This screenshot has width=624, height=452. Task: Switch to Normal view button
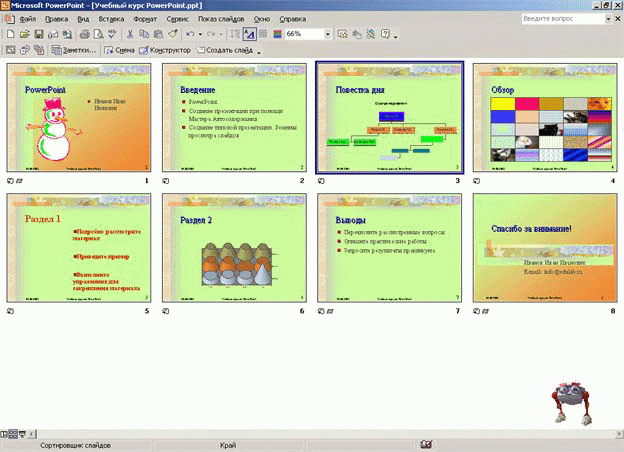coord(4,434)
